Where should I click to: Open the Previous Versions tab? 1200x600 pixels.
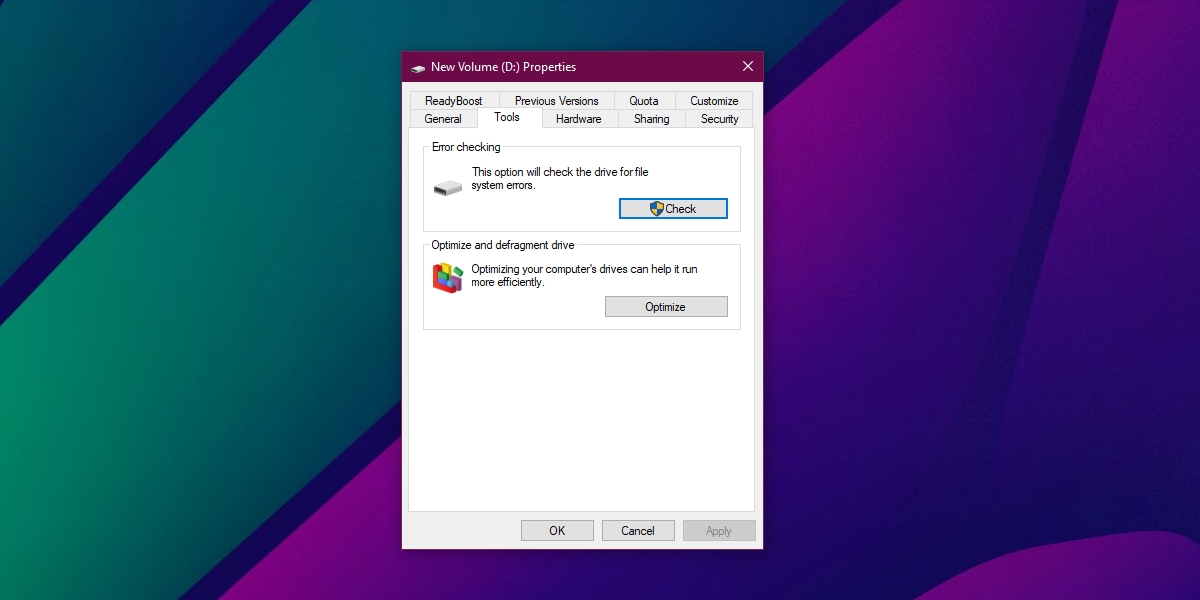click(x=556, y=100)
